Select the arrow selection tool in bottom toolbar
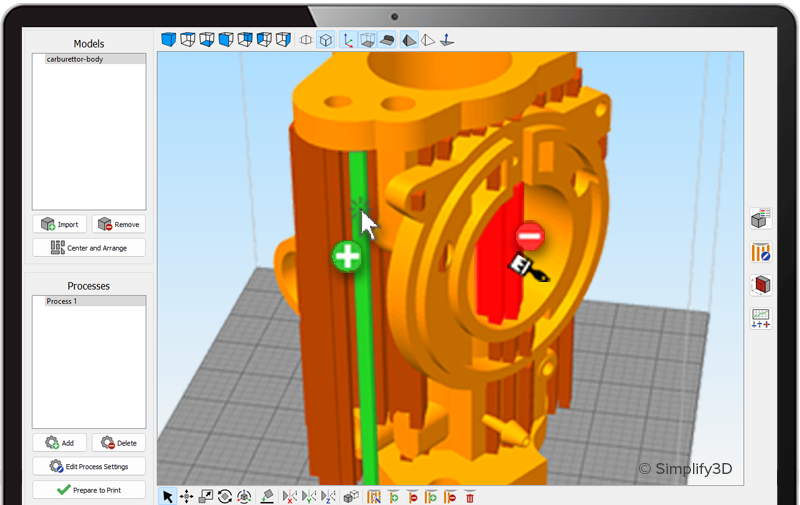 pos(167,496)
